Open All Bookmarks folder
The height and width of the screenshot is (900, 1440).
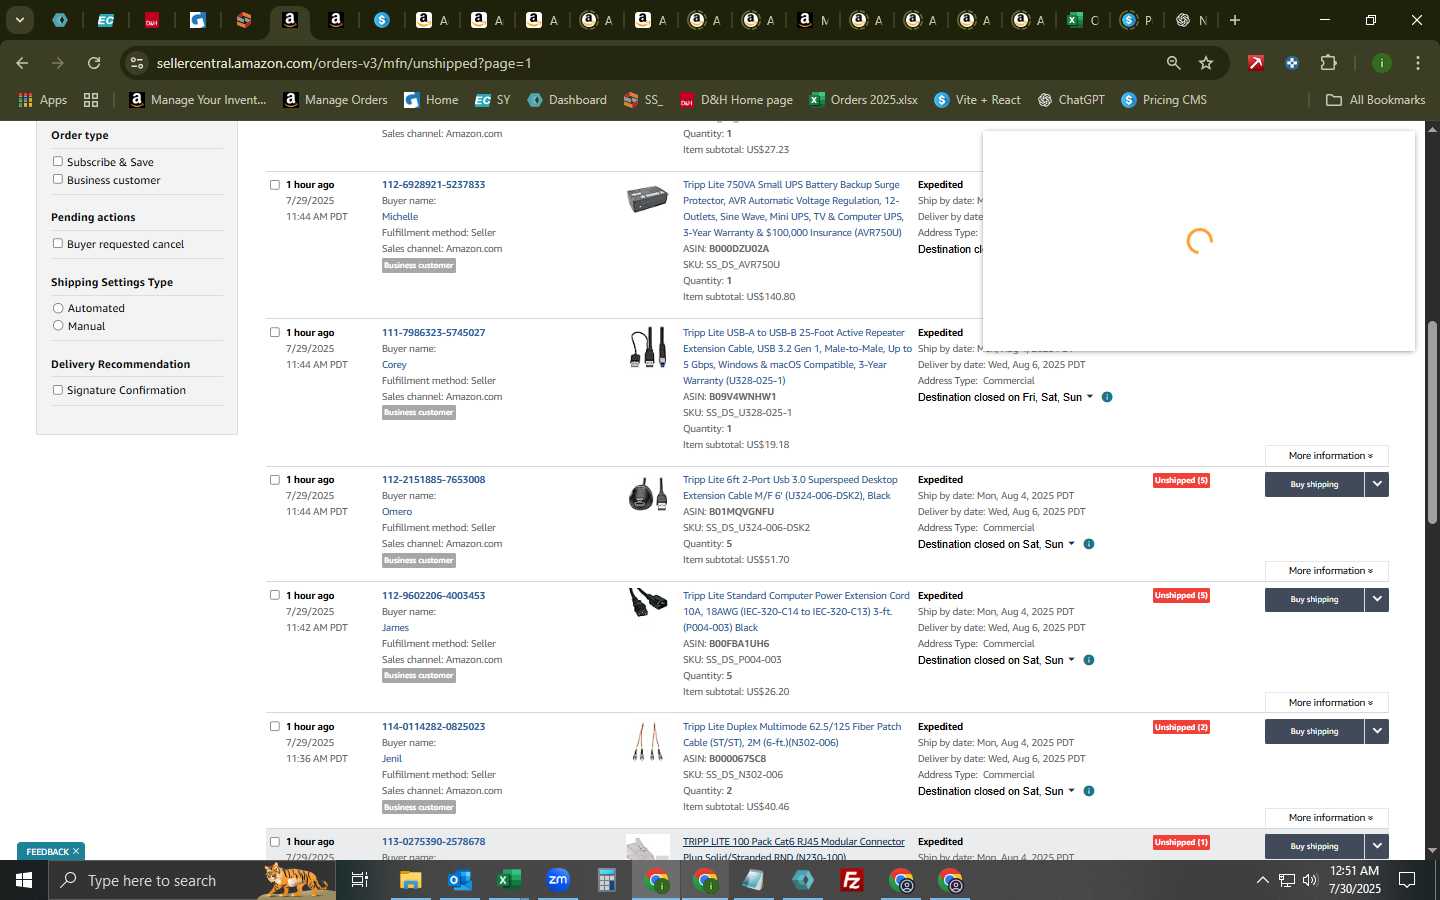[1375, 100]
